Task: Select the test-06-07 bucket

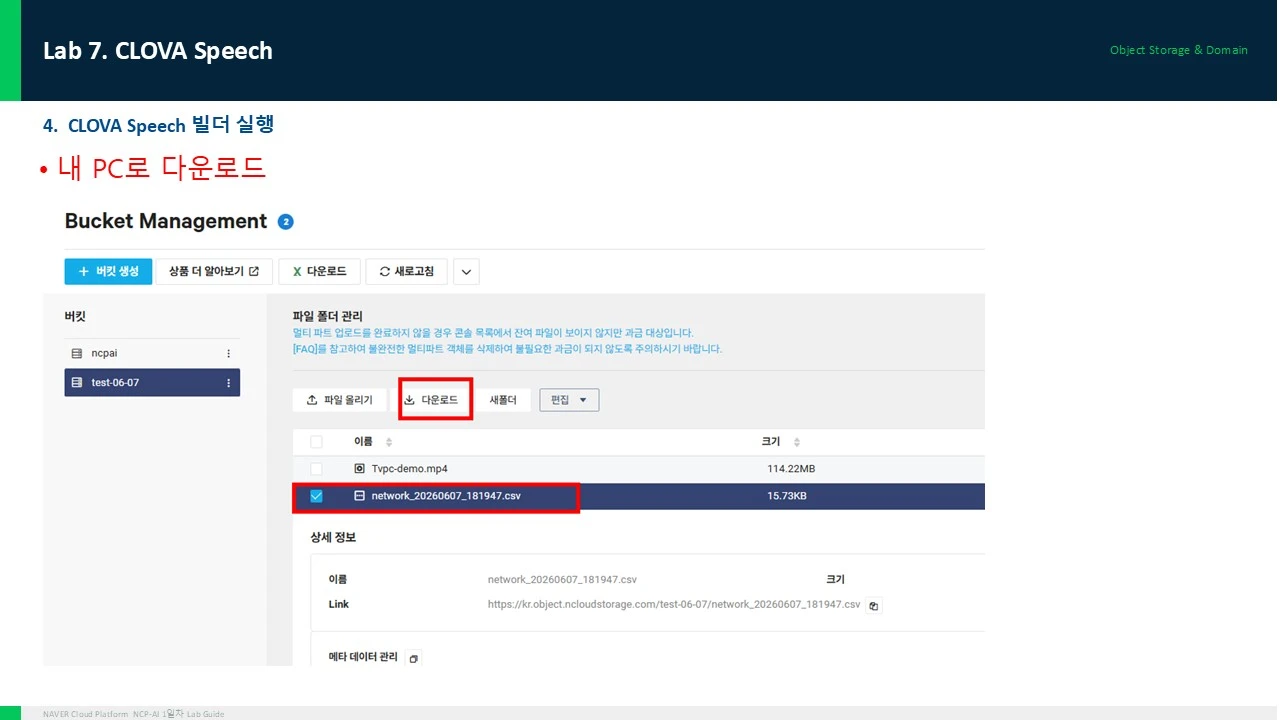Action: click(x=152, y=382)
